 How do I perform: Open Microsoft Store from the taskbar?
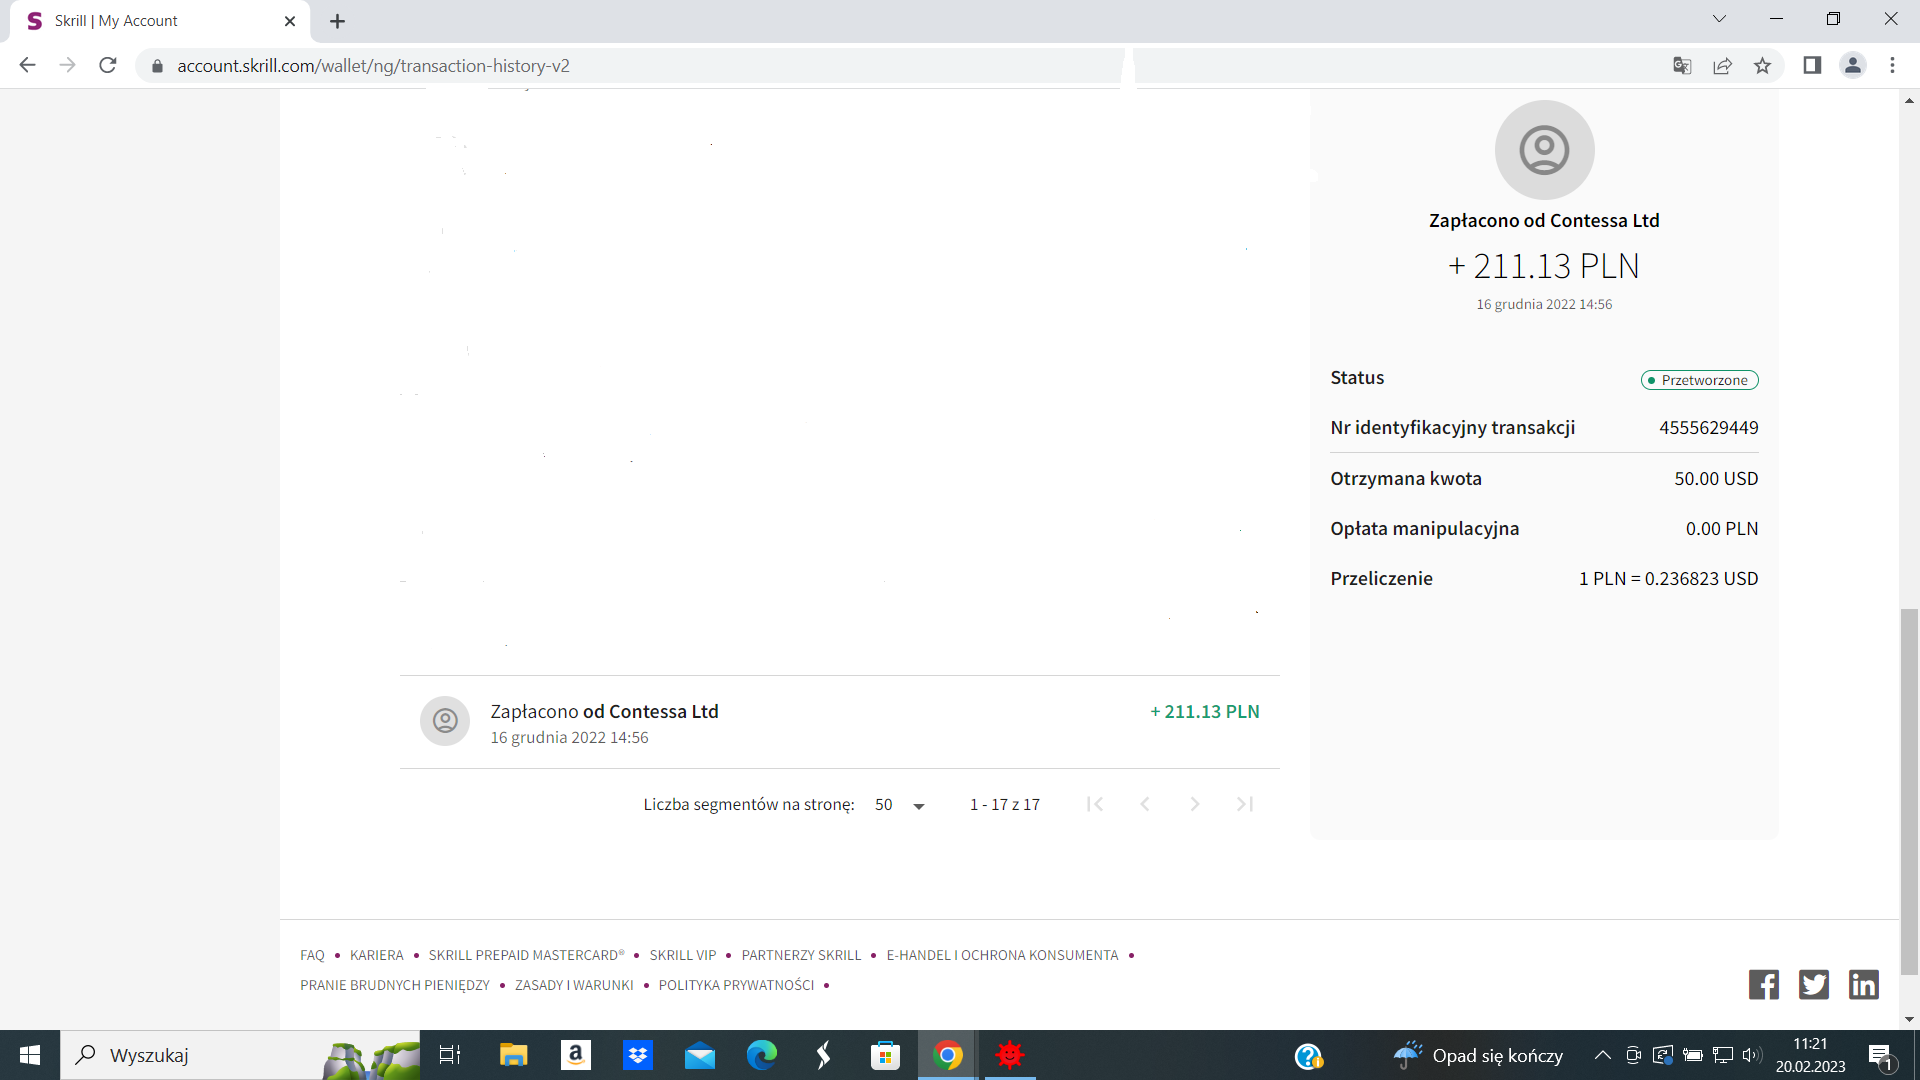coord(885,1055)
